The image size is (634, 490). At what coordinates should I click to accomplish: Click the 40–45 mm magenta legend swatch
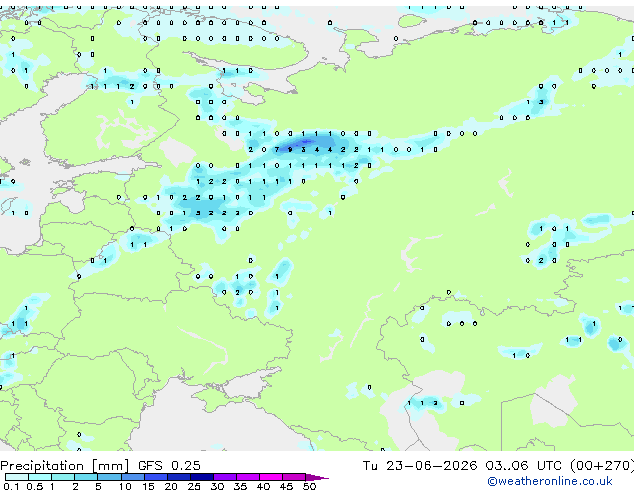271,477
